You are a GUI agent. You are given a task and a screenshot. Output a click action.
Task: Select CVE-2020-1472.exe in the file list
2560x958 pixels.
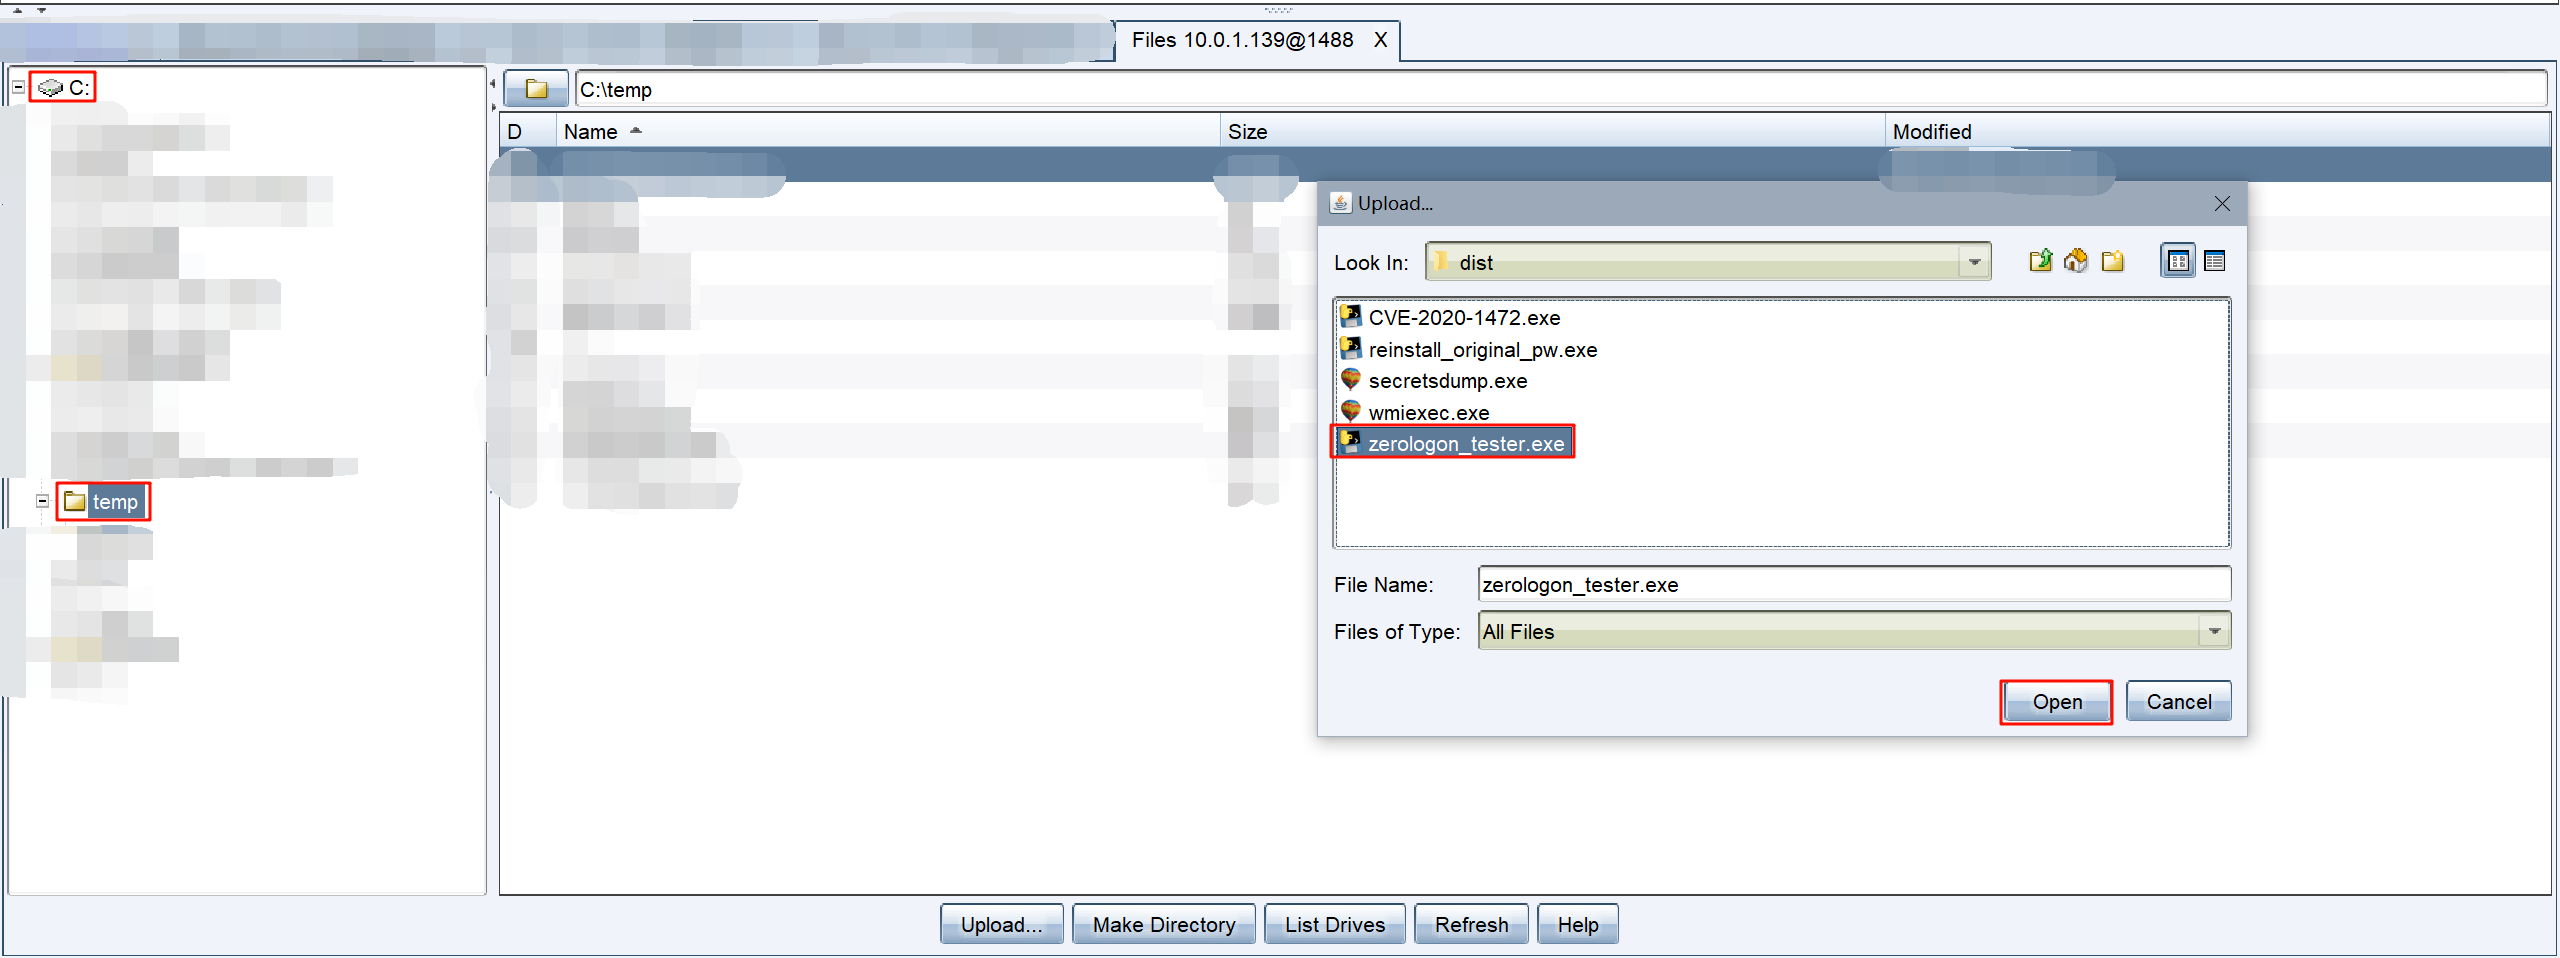1463,318
